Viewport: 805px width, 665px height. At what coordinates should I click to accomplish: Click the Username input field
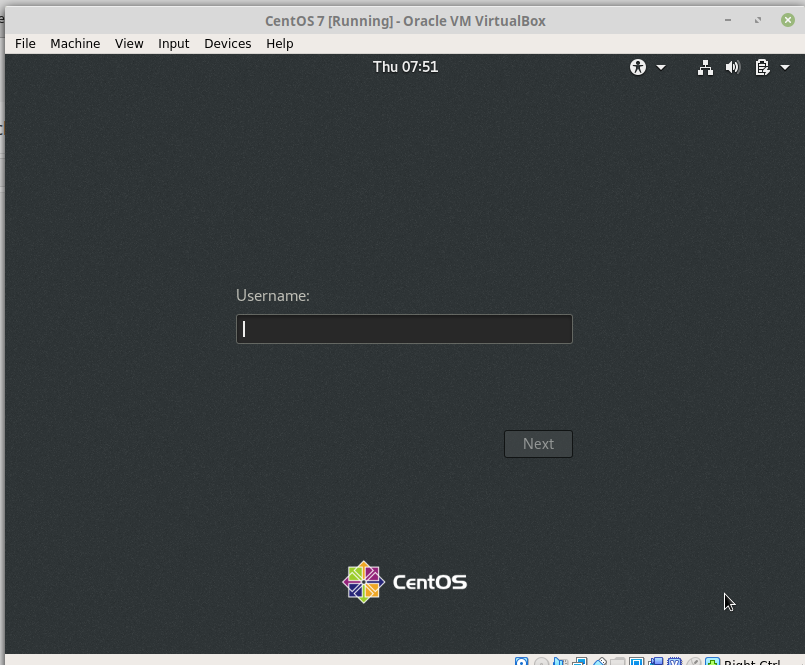403,329
